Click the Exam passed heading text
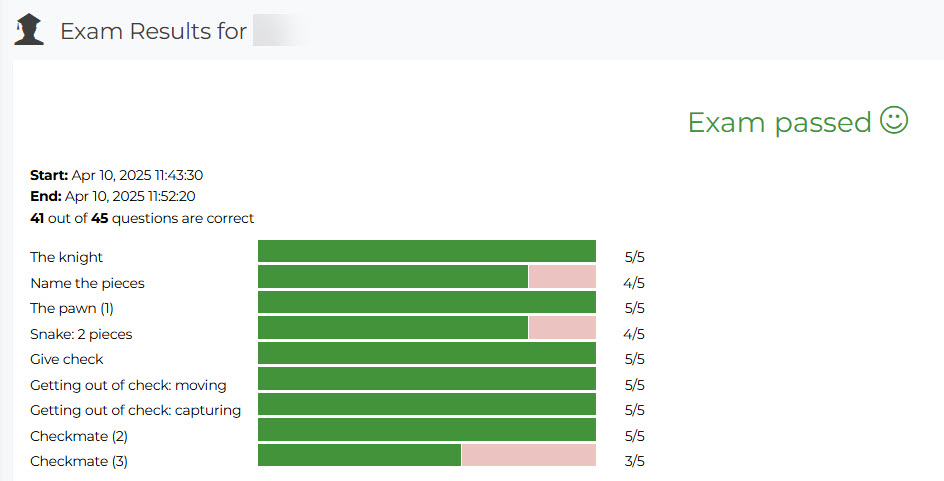The image size is (944, 481). pos(779,122)
